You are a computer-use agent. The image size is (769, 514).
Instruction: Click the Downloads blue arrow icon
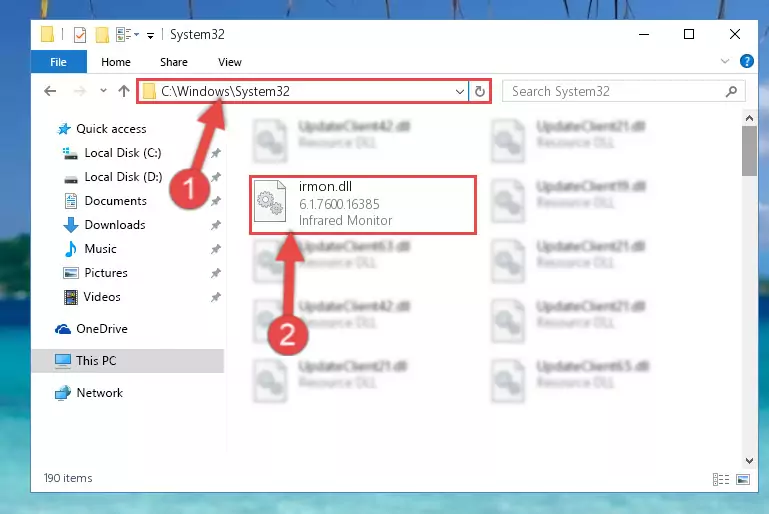(71, 225)
